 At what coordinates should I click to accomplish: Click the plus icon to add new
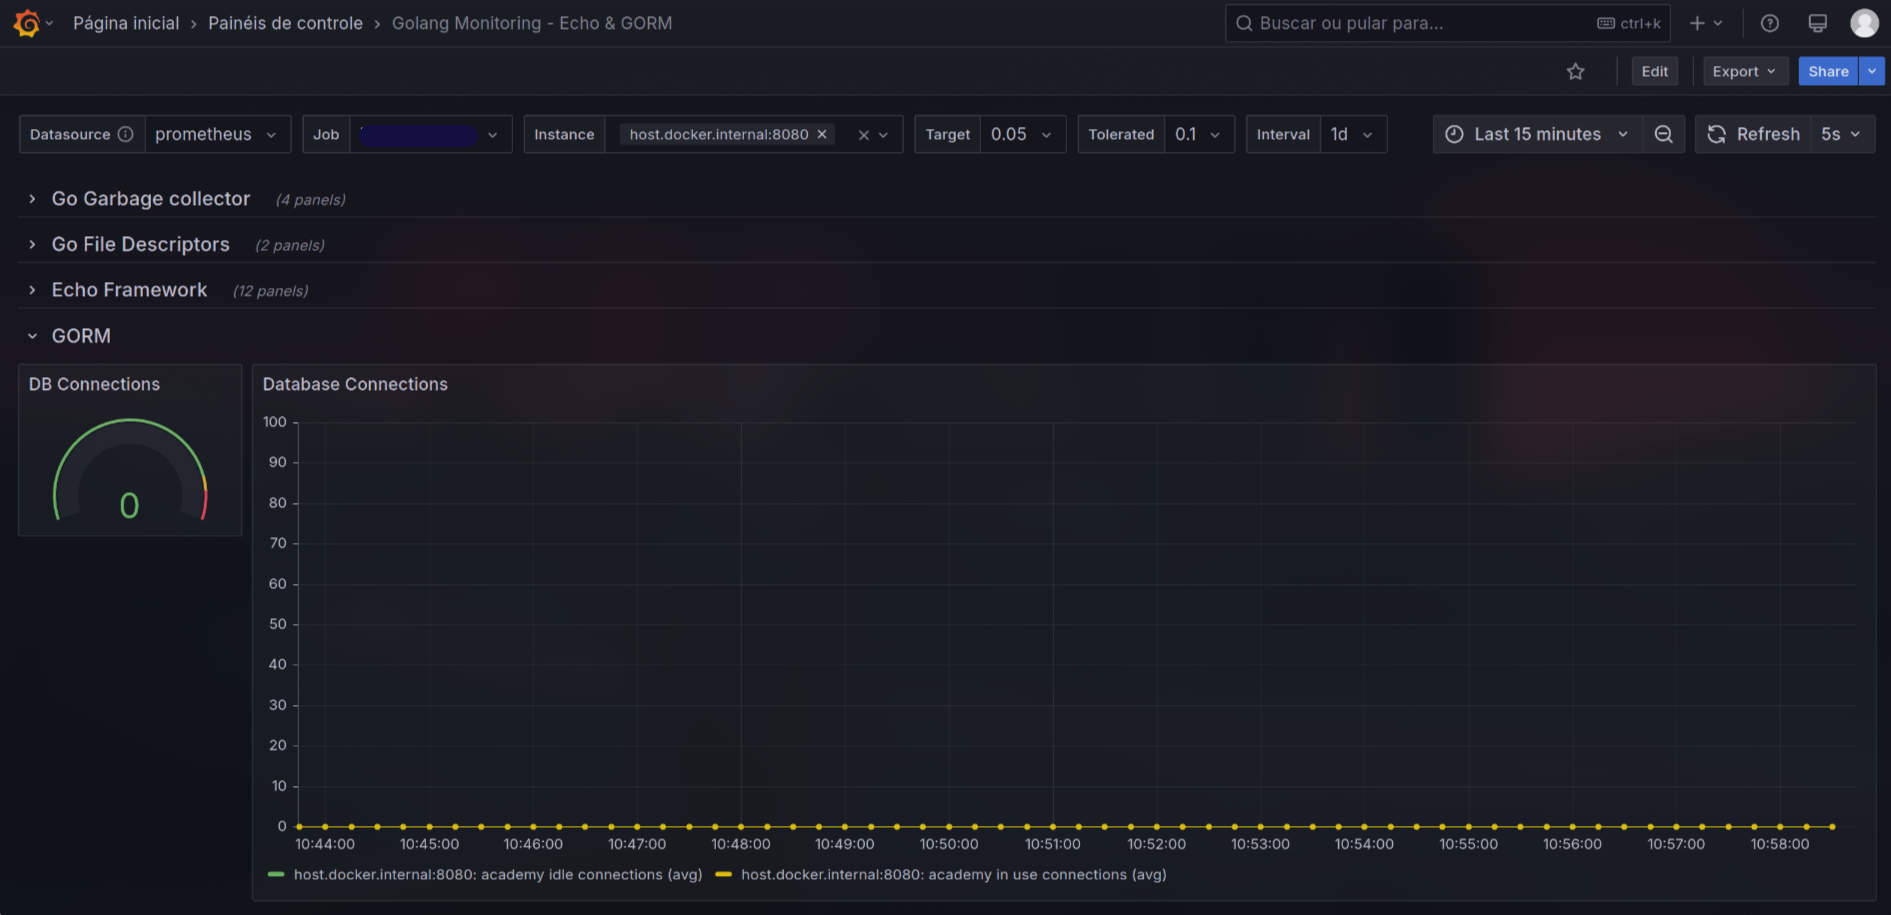click(1697, 23)
